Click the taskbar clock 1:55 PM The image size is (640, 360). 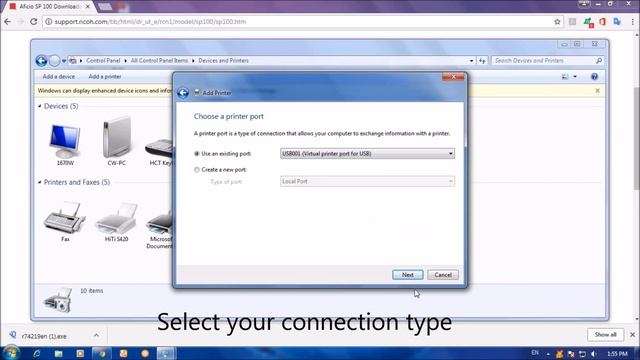pos(618,354)
